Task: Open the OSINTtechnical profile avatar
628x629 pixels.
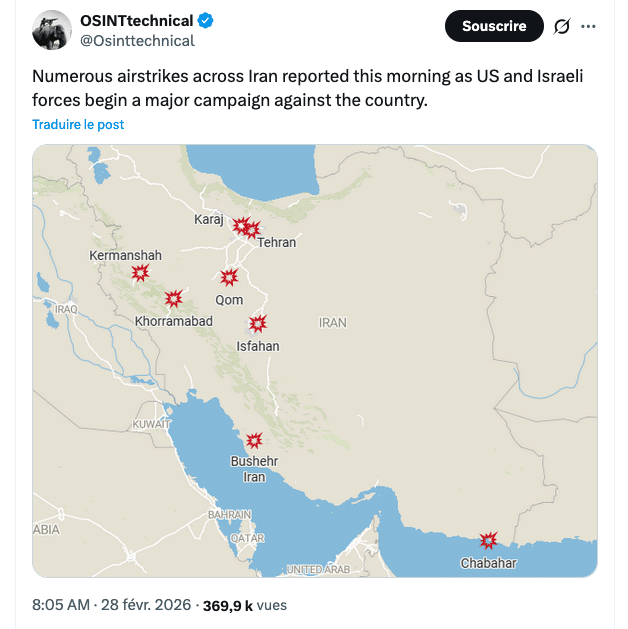Action: pyautogui.click(x=51, y=31)
